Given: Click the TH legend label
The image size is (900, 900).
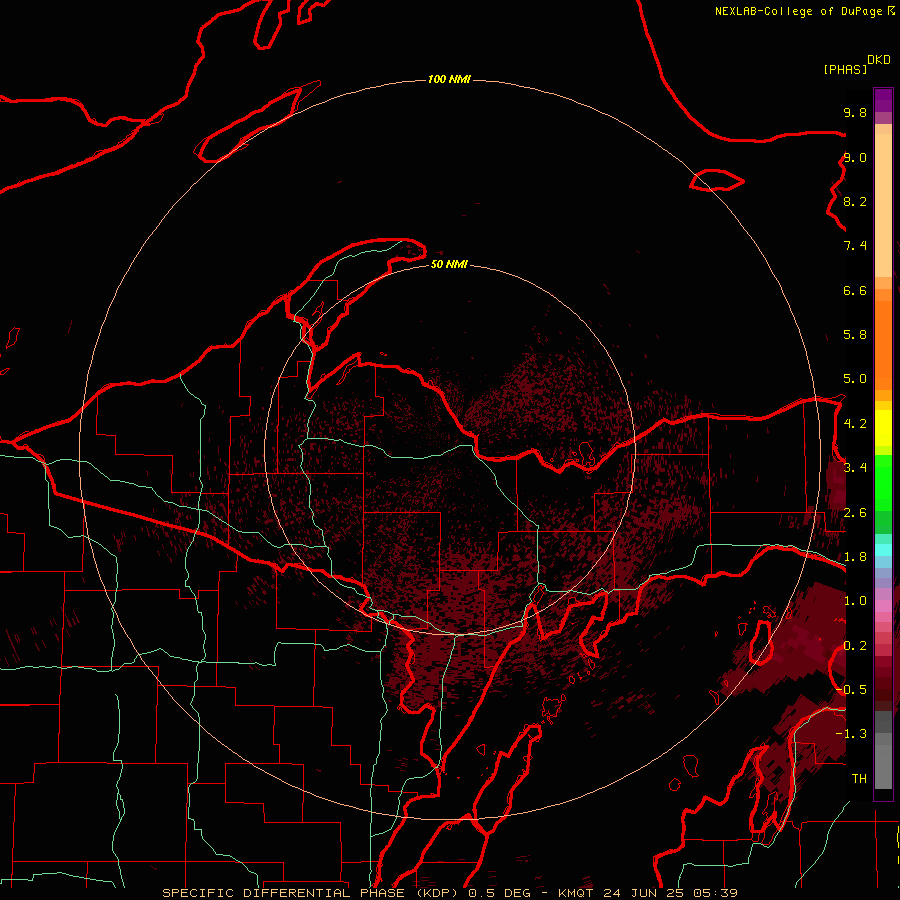Looking at the screenshot, I should (x=859, y=779).
